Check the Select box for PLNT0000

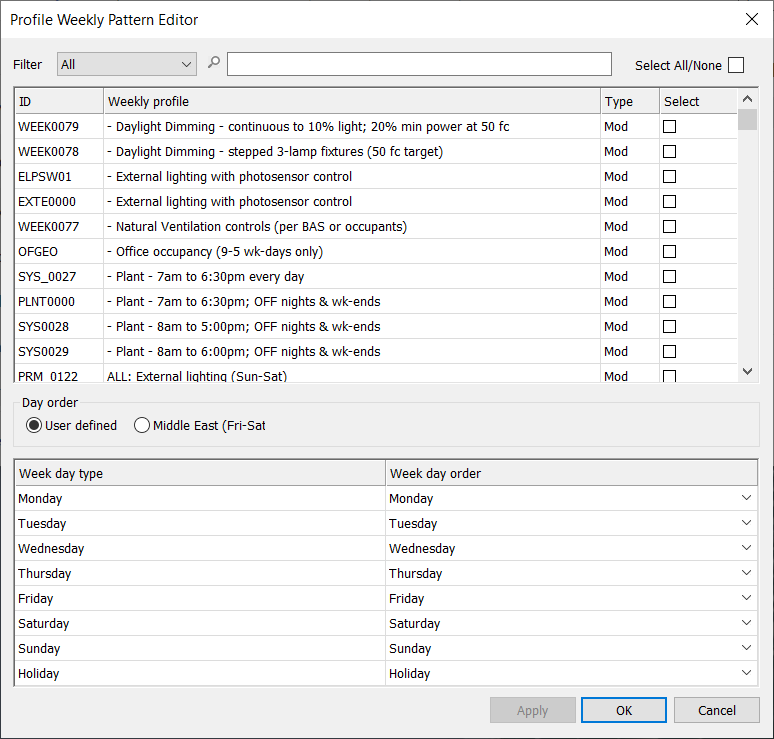point(669,302)
